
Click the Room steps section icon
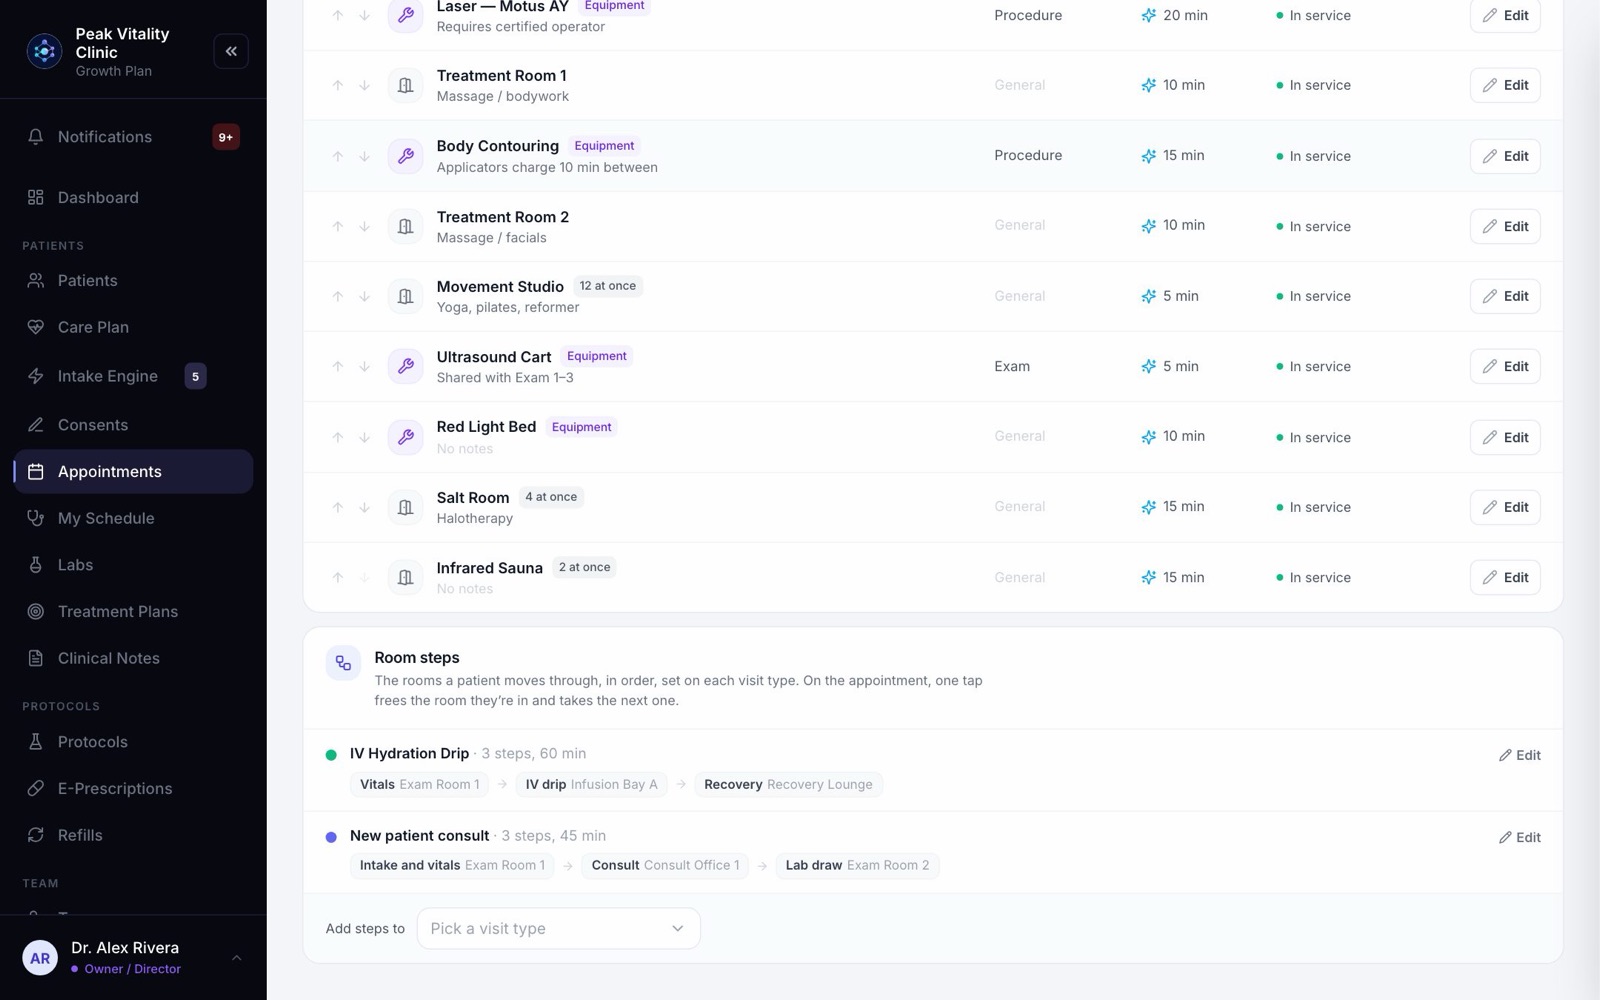343,663
